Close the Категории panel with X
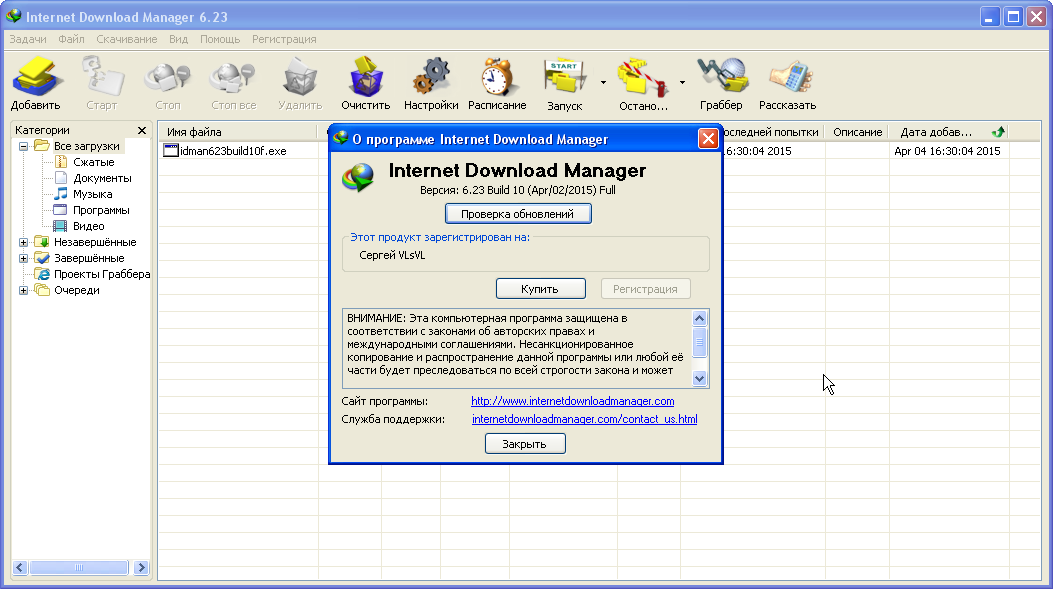Image resolution: width=1053 pixels, height=589 pixels. pyautogui.click(x=142, y=130)
